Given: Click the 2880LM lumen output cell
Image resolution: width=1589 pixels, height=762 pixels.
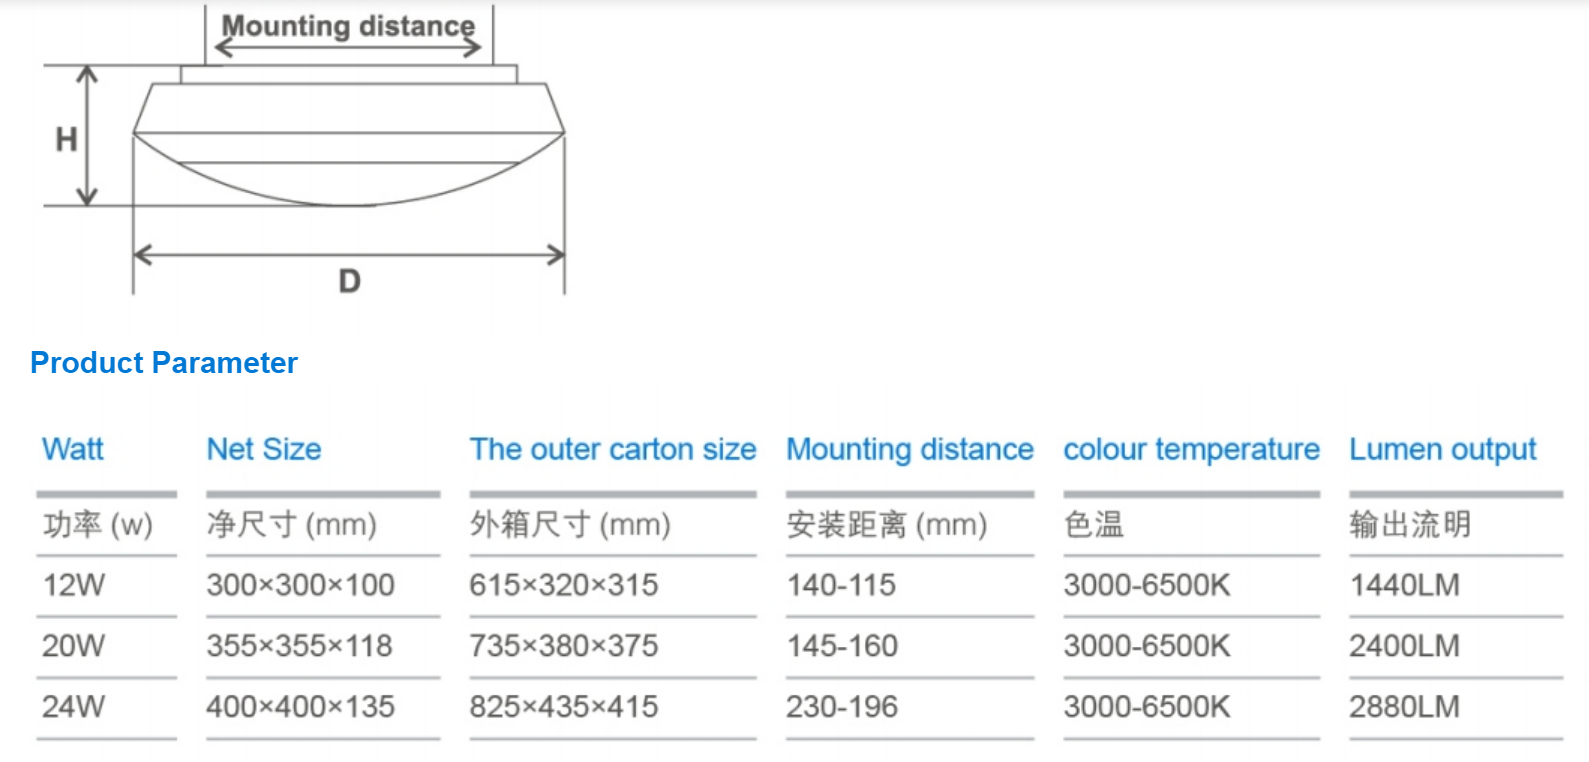Looking at the screenshot, I should point(1404,707).
